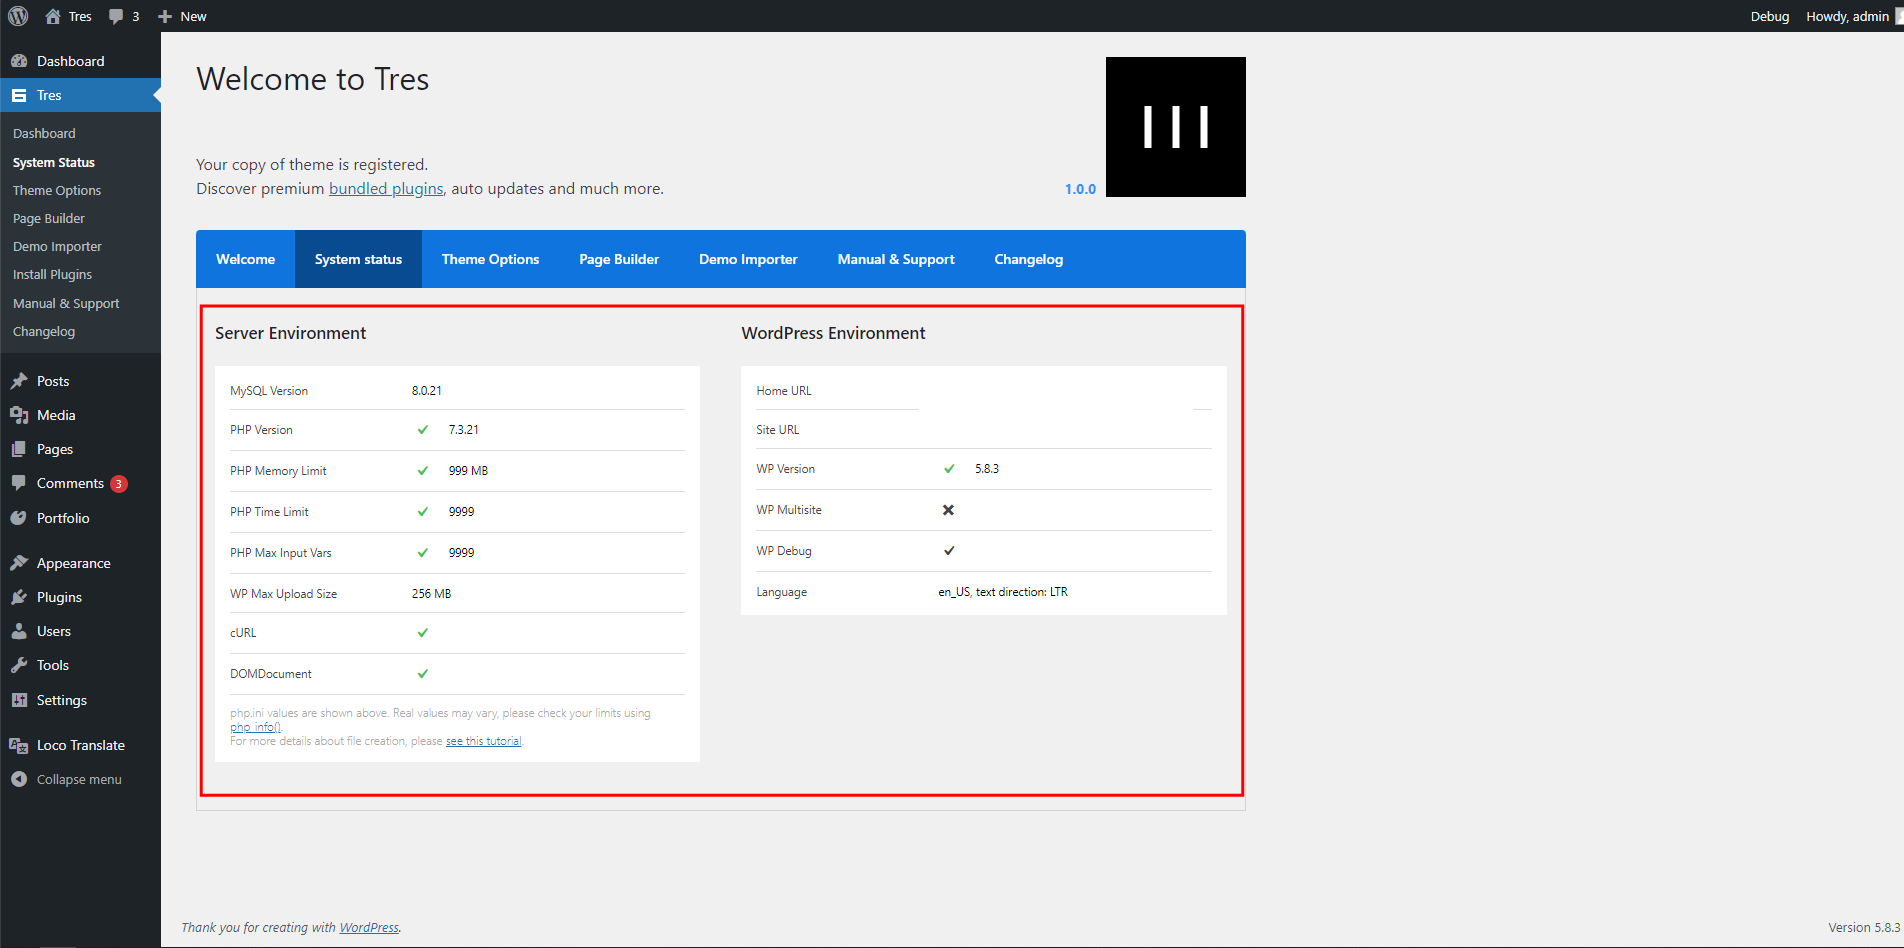Click the Tres site name in admin bar

80,16
